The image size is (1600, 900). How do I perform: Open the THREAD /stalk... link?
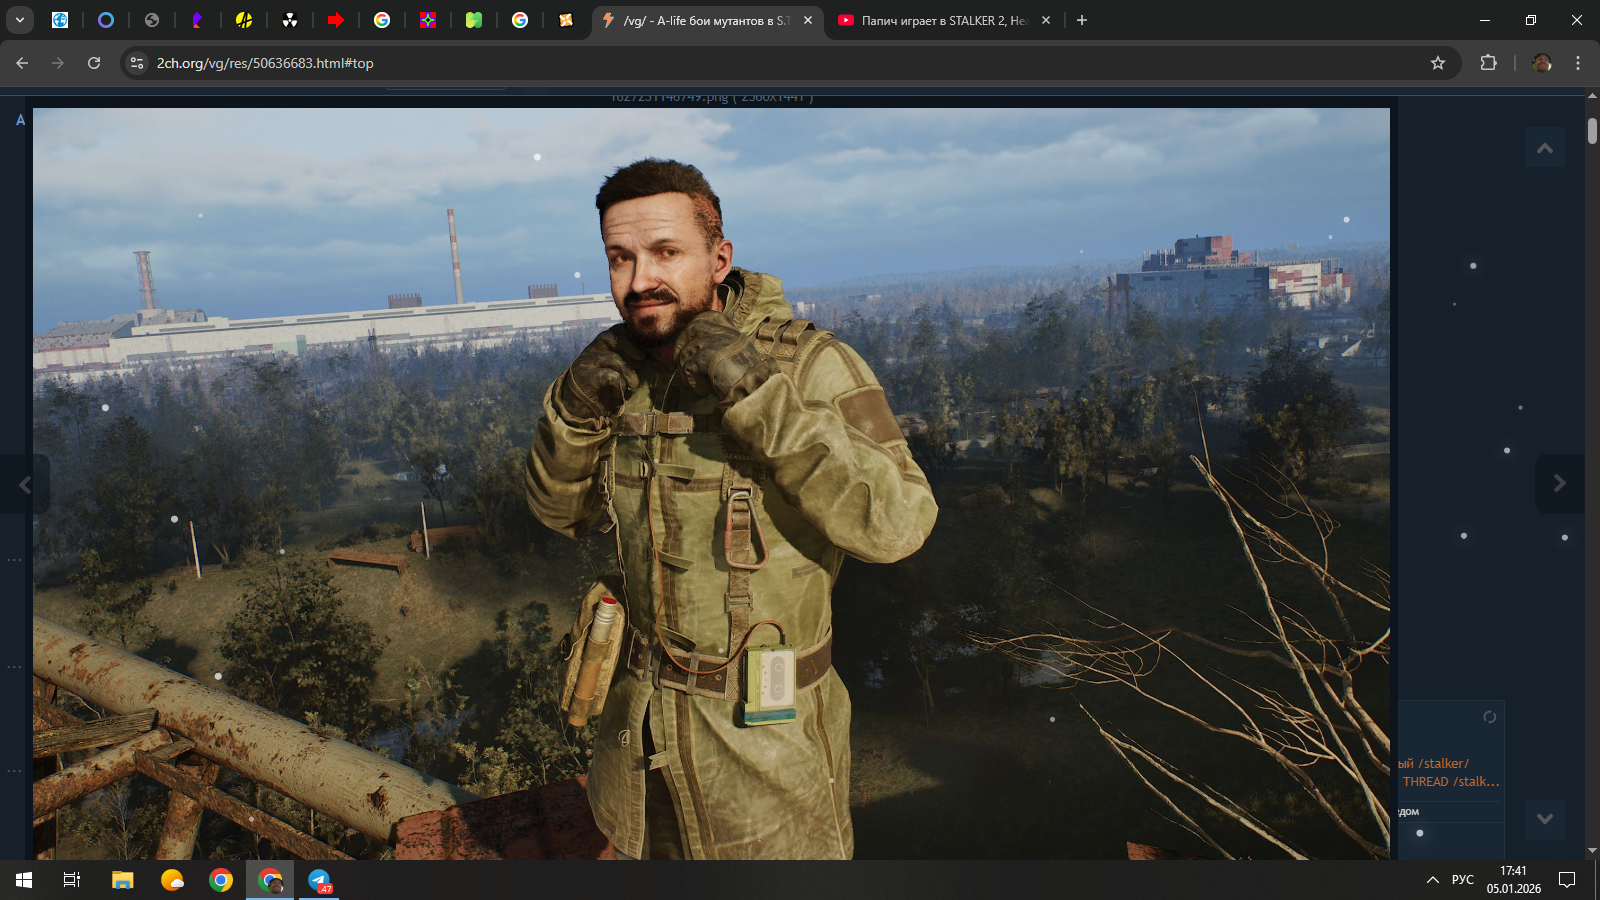pyautogui.click(x=1450, y=782)
